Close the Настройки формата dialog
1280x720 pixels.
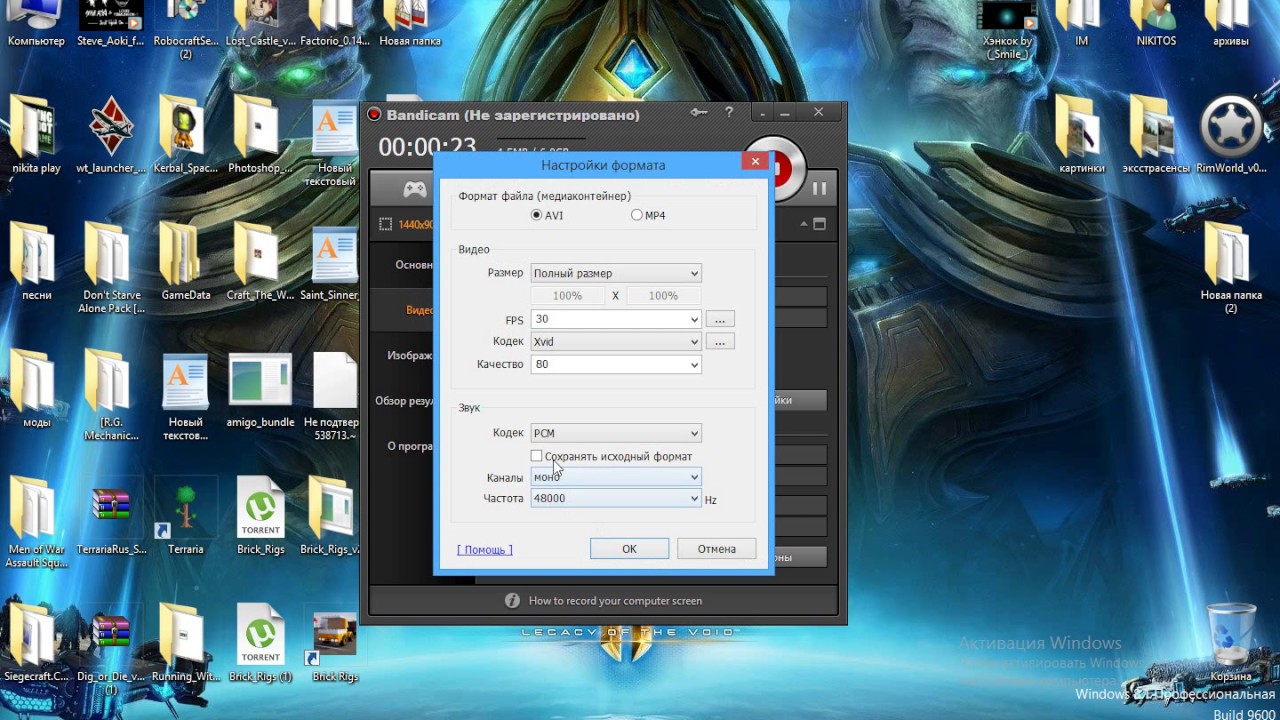(755, 161)
